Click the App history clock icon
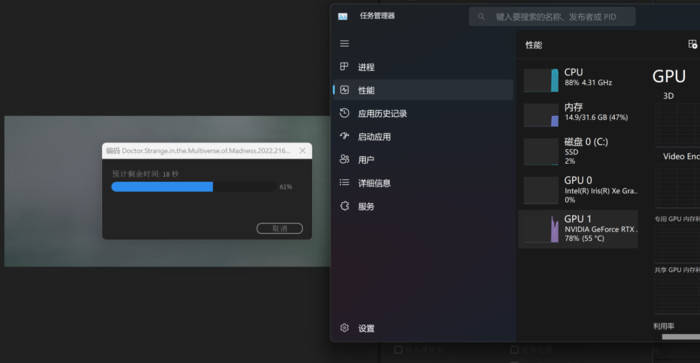700x363 pixels. [344, 113]
